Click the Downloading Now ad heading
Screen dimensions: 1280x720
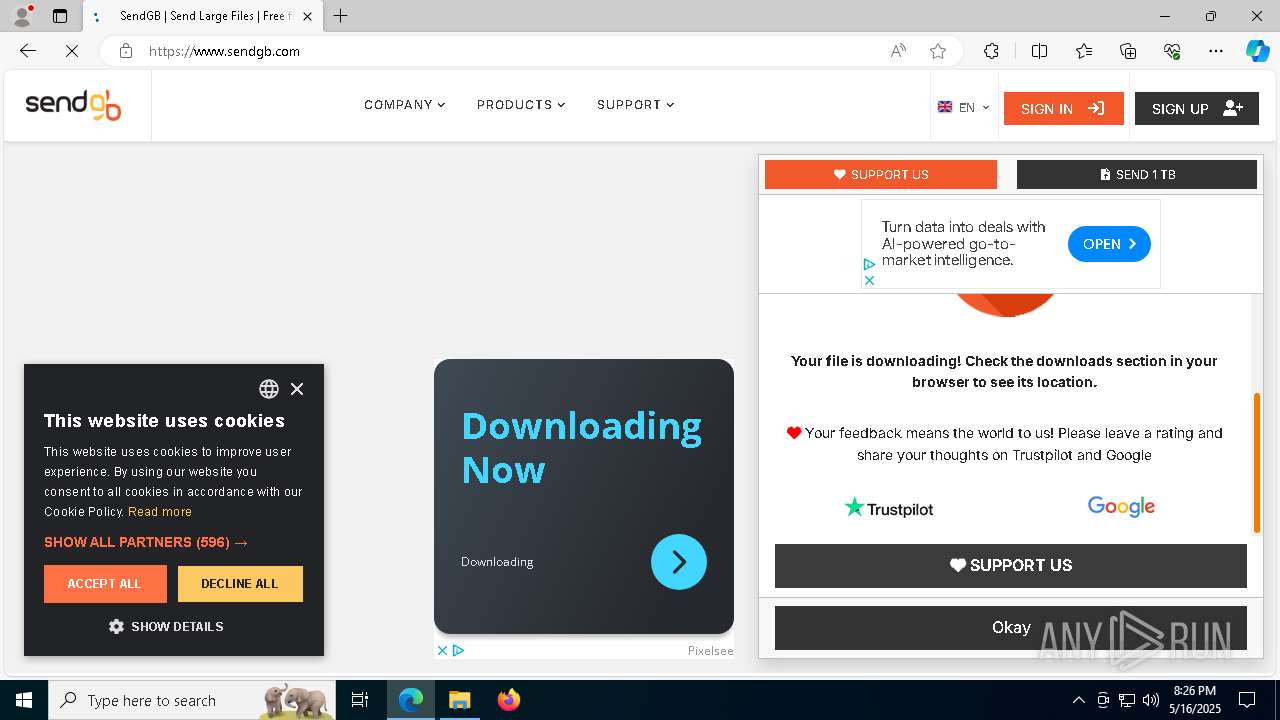[x=581, y=447]
